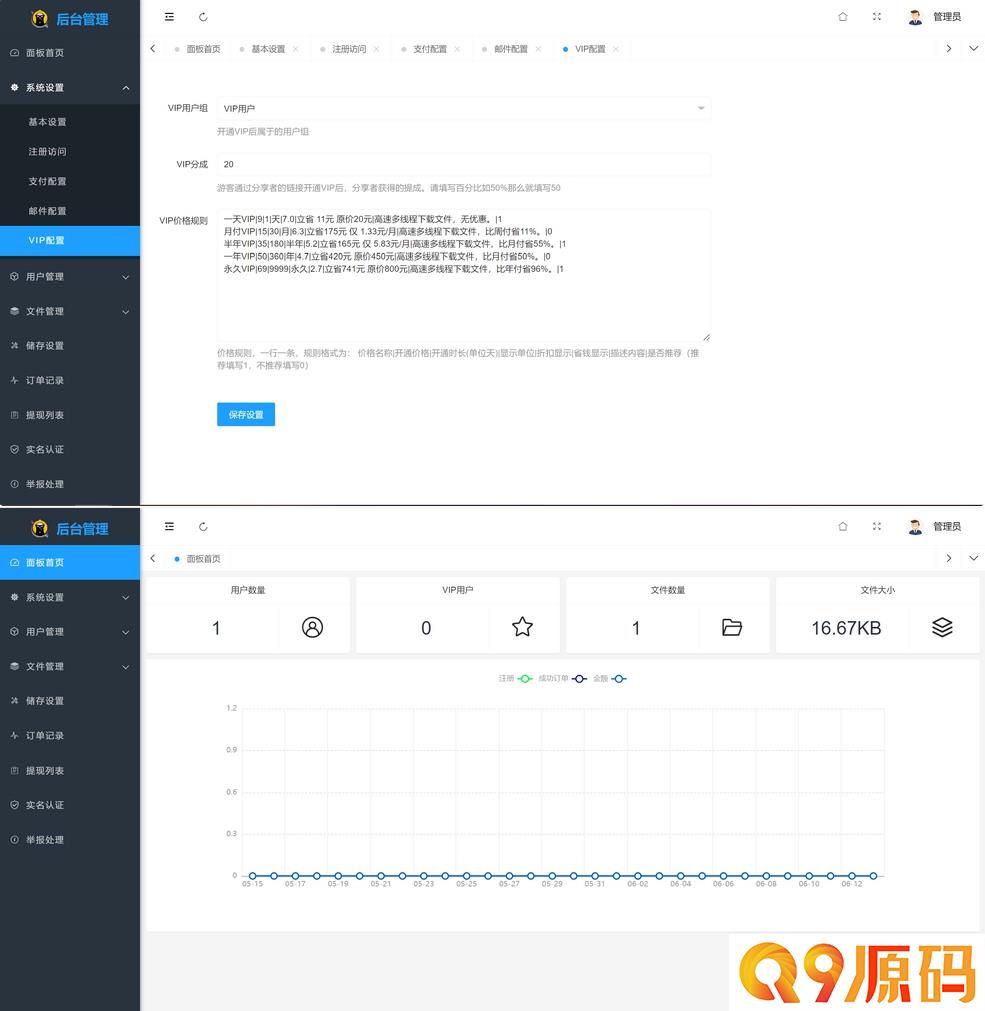The height and width of the screenshot is (1011, 985).
Task: Select 基本设置 in sidebar submenu
Action: [70, 122]
